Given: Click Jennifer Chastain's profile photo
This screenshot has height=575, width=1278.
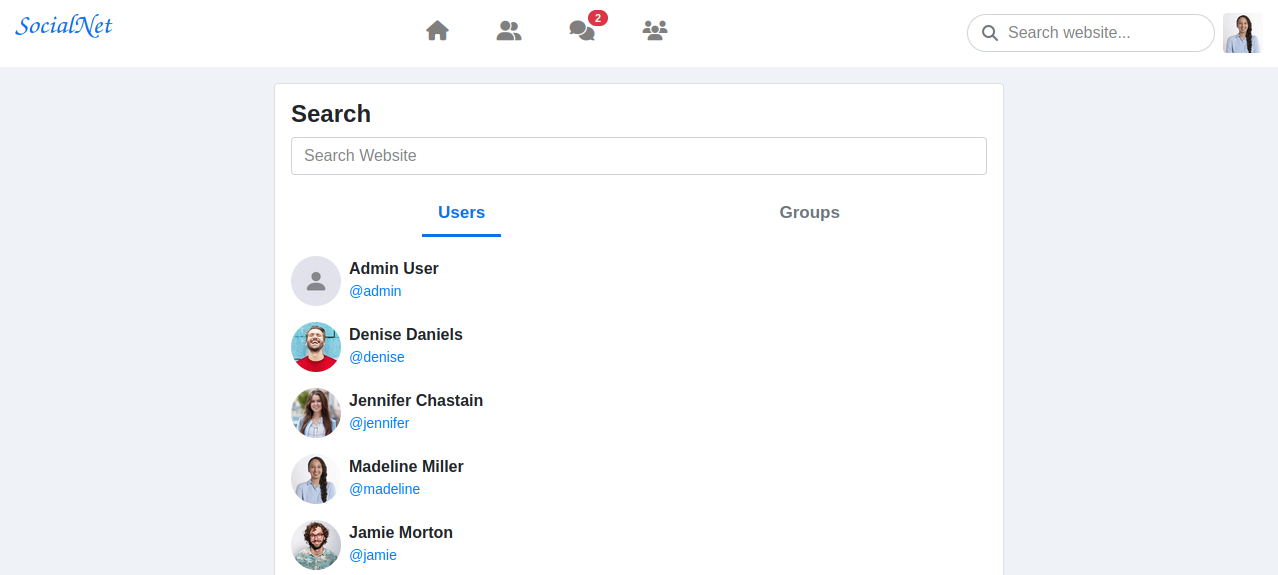Looking at the screenshot, I should point(316,413).
